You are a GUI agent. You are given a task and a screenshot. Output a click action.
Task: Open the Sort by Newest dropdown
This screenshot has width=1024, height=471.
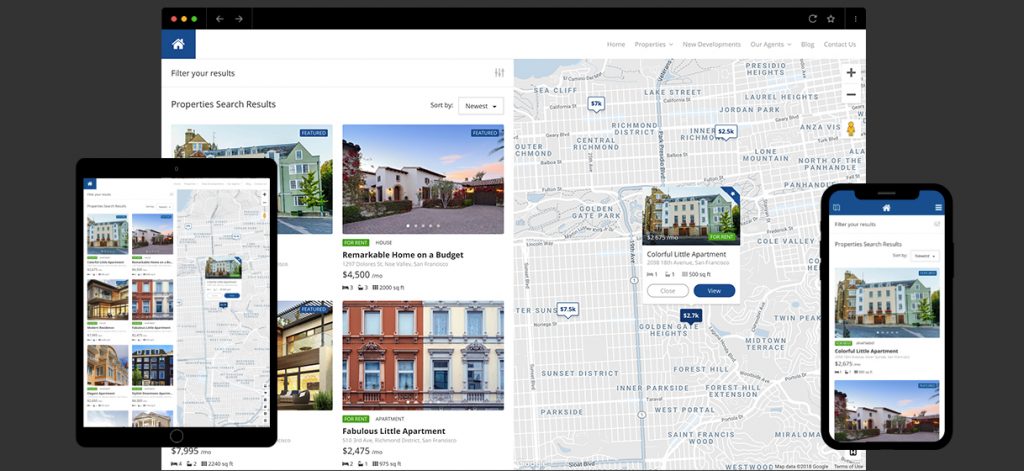coord(481,106)
